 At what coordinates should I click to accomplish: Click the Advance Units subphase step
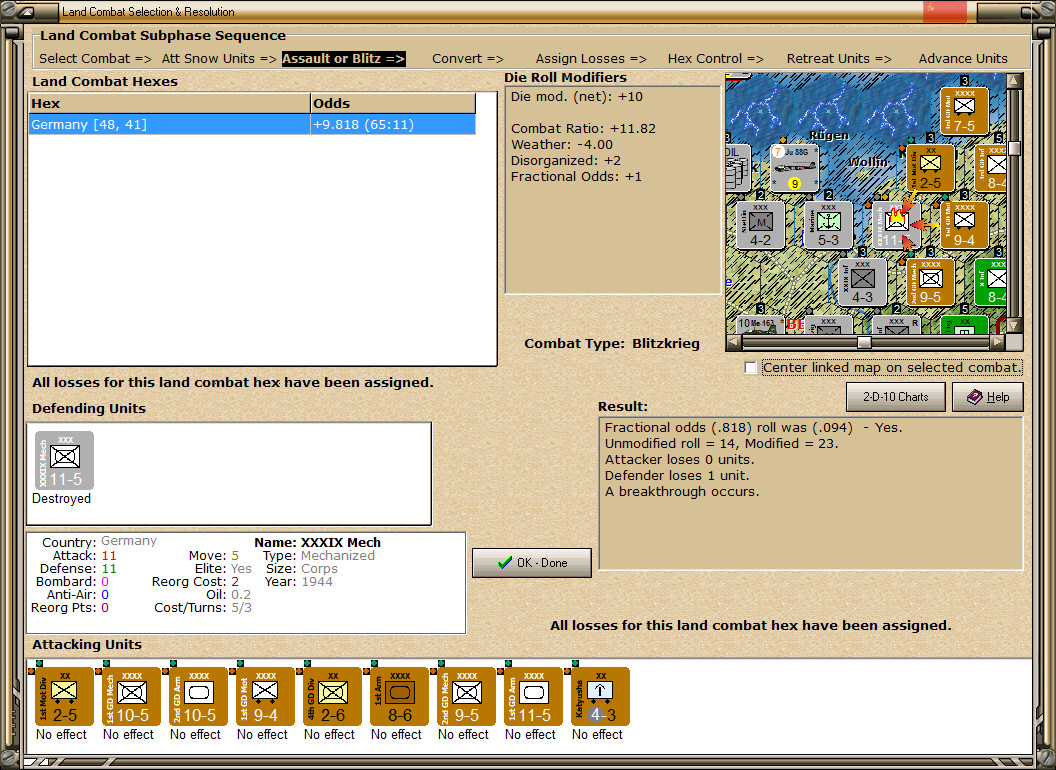(x=963, y=59)
